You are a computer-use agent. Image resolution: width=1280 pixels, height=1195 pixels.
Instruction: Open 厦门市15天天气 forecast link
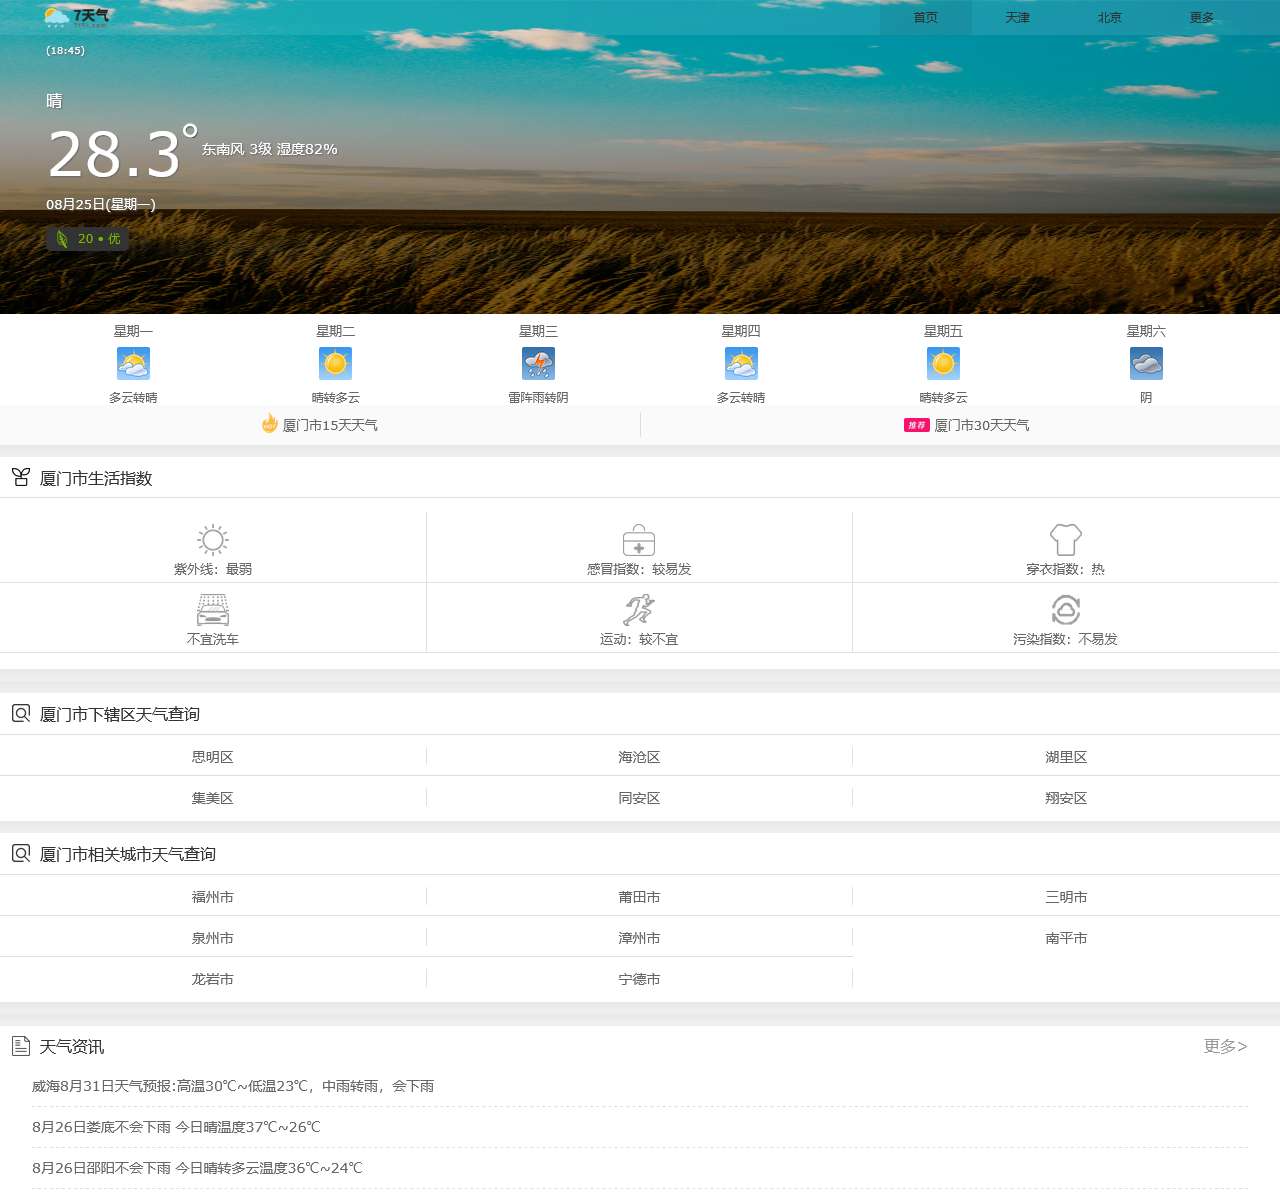329,425
